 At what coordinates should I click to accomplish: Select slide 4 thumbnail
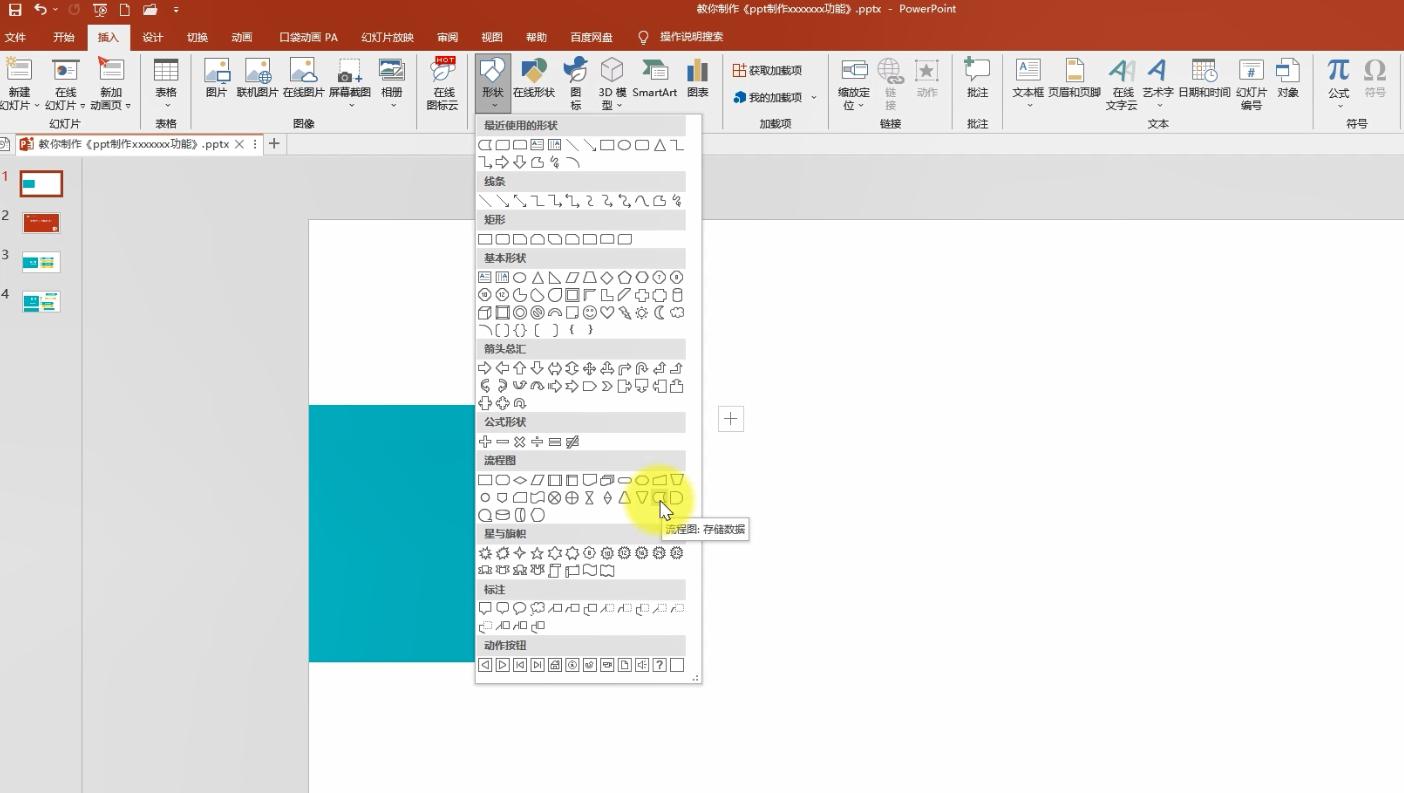tap(41, 301)
